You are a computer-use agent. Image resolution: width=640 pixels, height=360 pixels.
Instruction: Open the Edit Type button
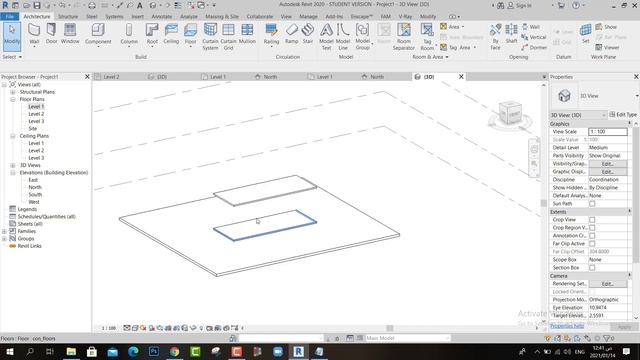623,115
